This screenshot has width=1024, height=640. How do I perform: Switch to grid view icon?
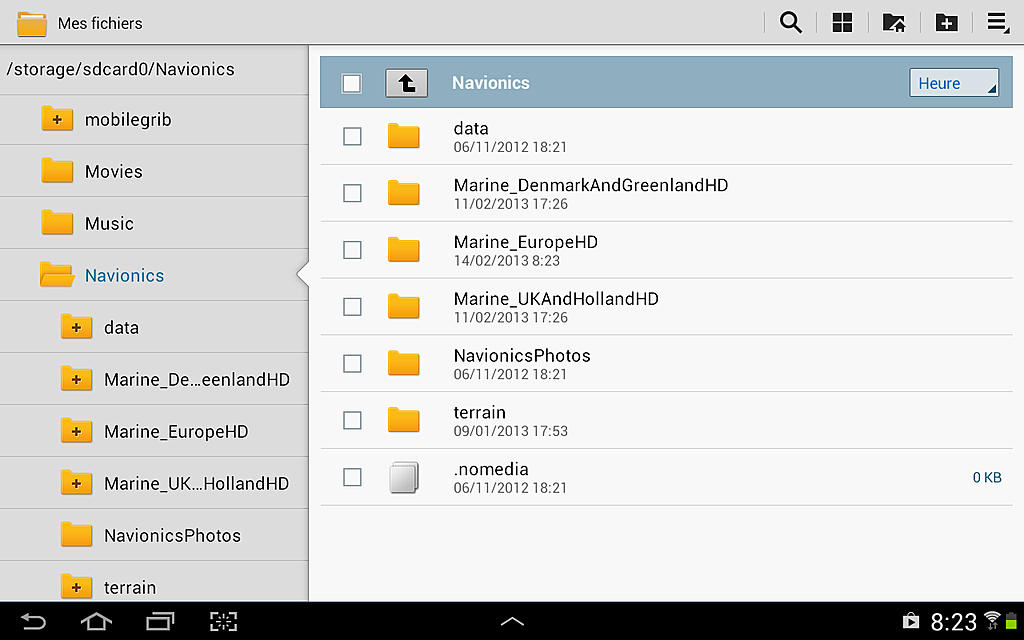tap(842, 23)
